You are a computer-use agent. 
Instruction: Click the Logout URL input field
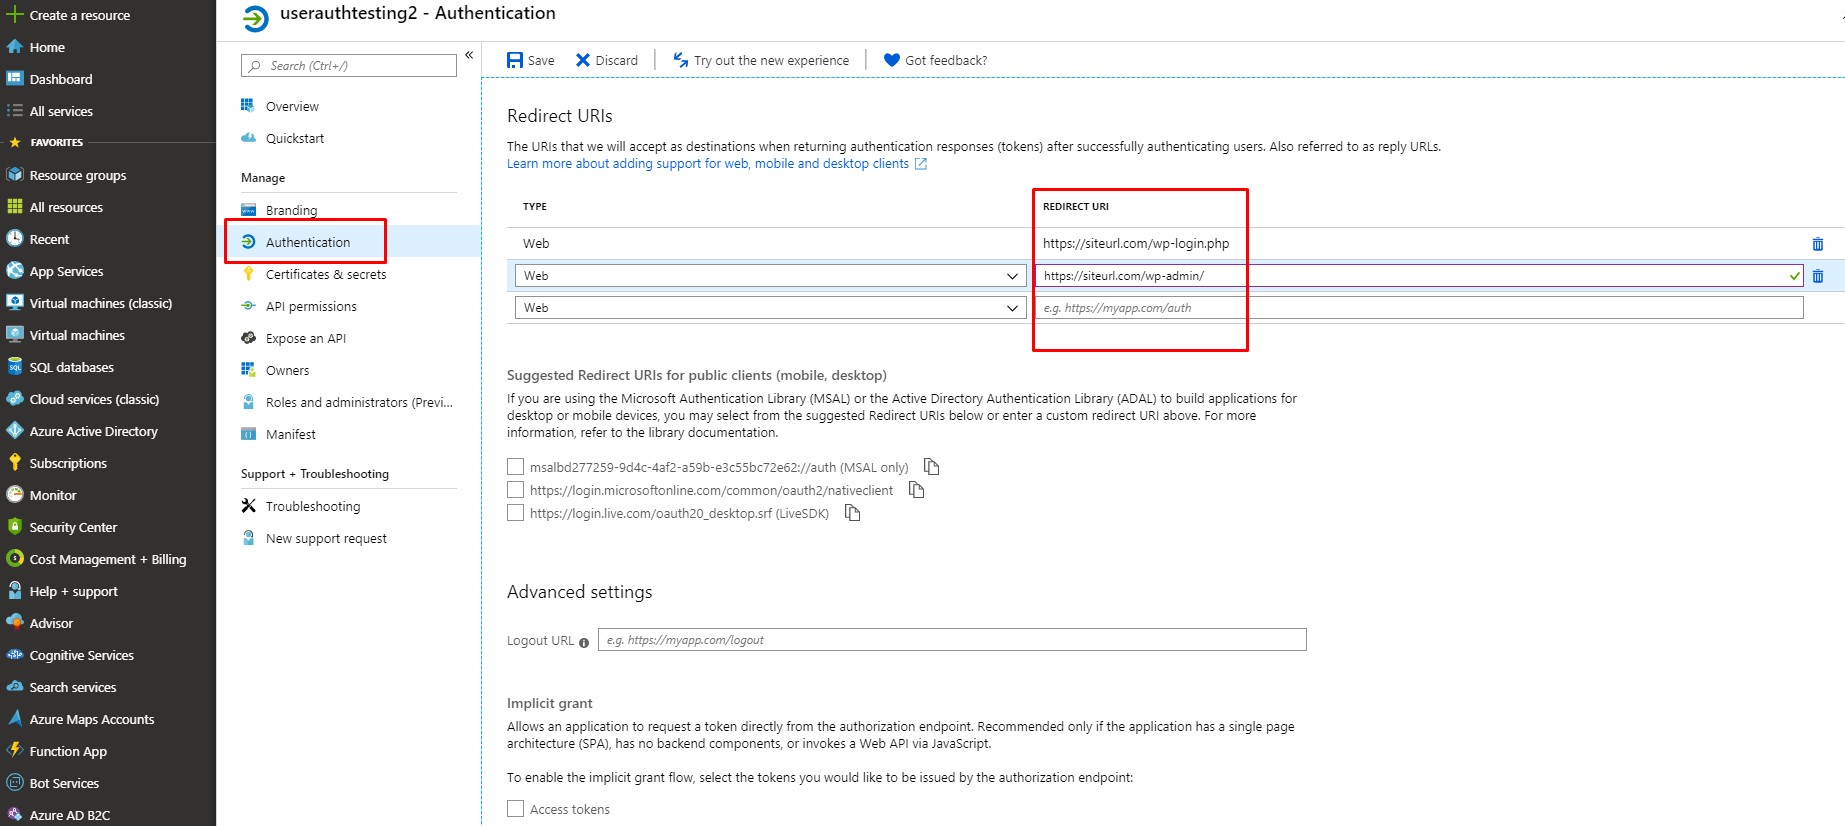(952, 640)
